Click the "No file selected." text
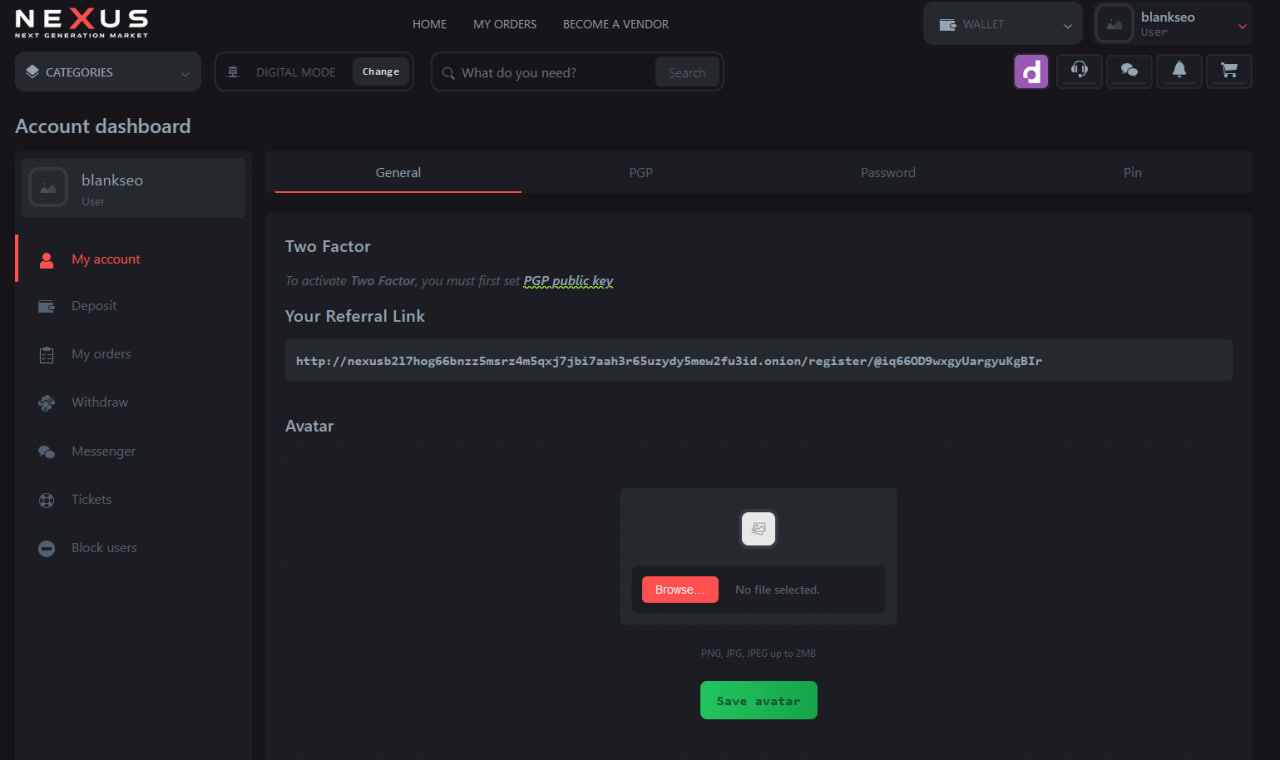Viewport: 1280px width, 760px height. pyautogui.click(x=777, y=590)
